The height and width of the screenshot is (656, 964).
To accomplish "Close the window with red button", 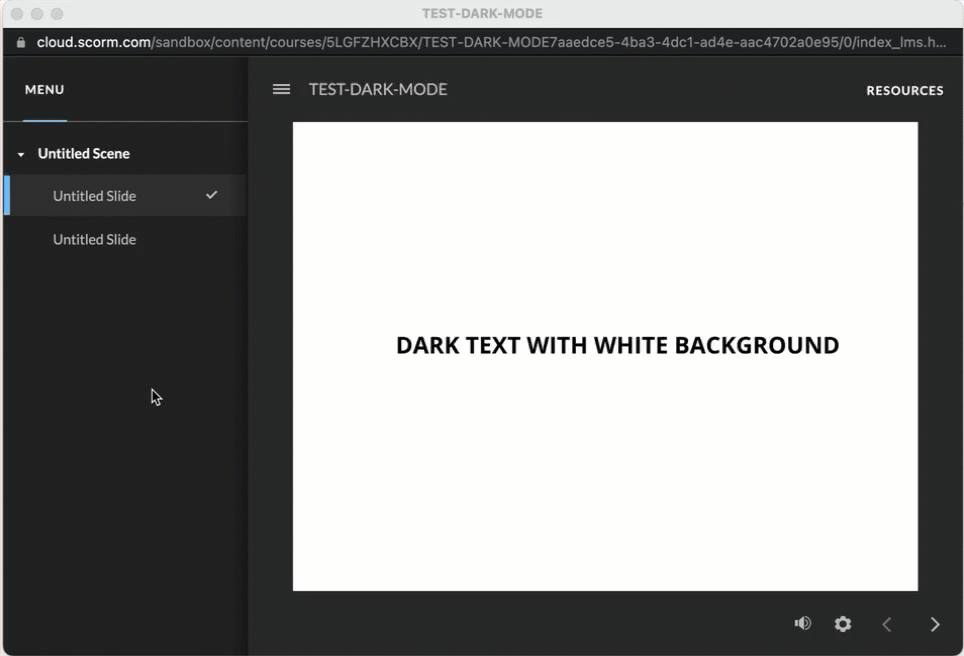I will (17, 14).
